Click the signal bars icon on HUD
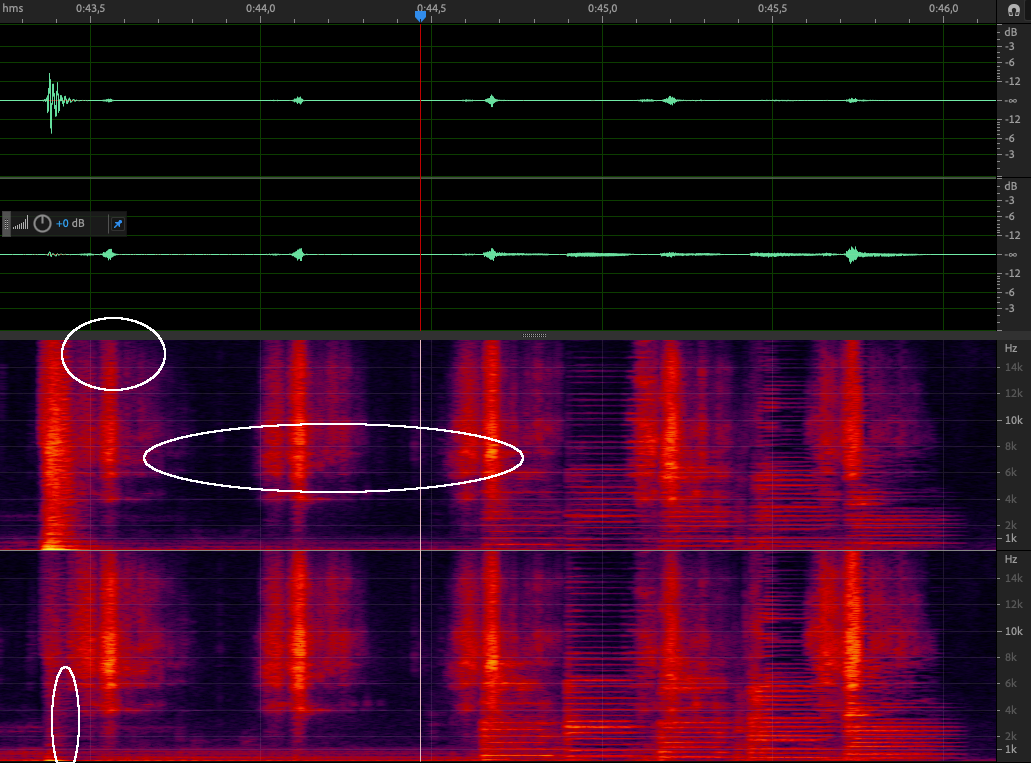This screenshot has height=763, width=1031. point(21,224)
